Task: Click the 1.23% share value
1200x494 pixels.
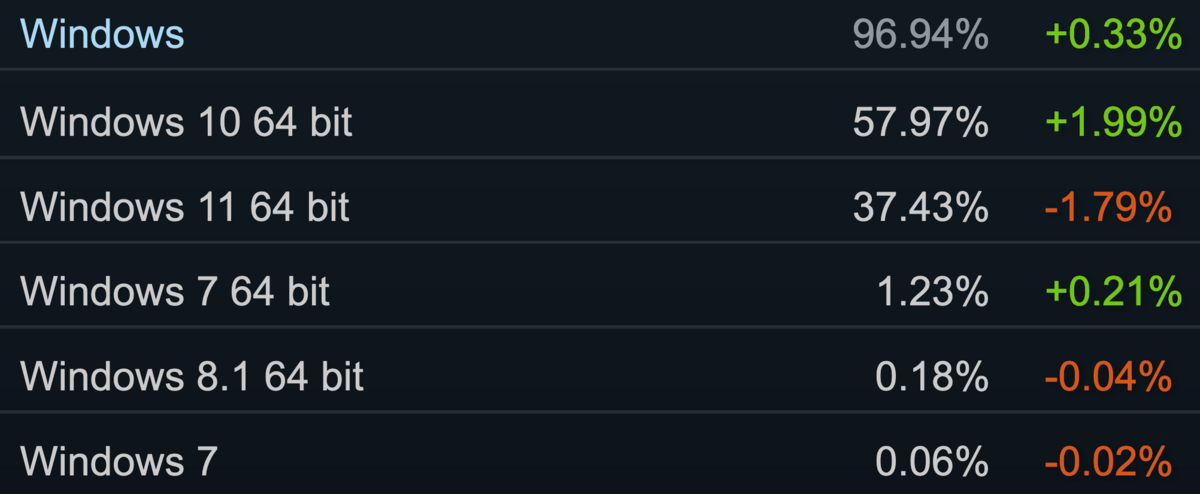Action: pyautogui.click(x=932, y=292)
